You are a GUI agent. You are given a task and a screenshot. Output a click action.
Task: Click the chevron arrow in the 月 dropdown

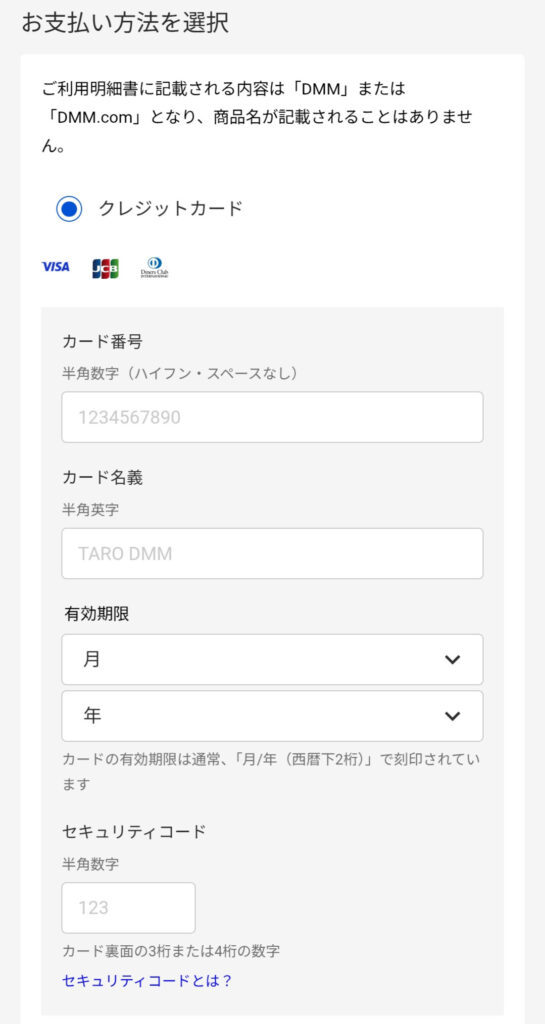(x=452, y=660)
